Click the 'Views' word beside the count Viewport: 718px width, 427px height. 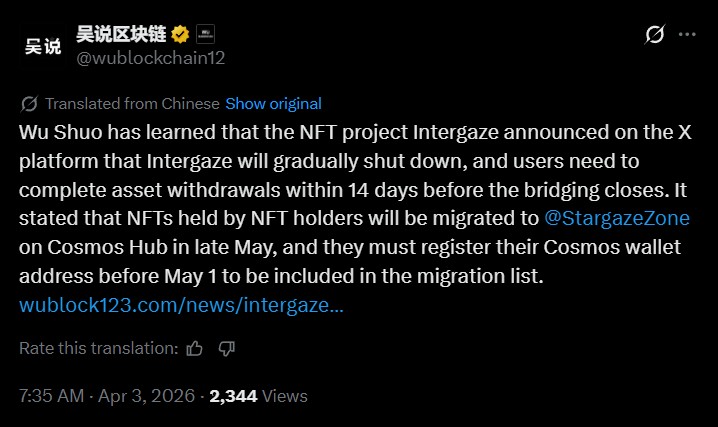pos(284,396)
